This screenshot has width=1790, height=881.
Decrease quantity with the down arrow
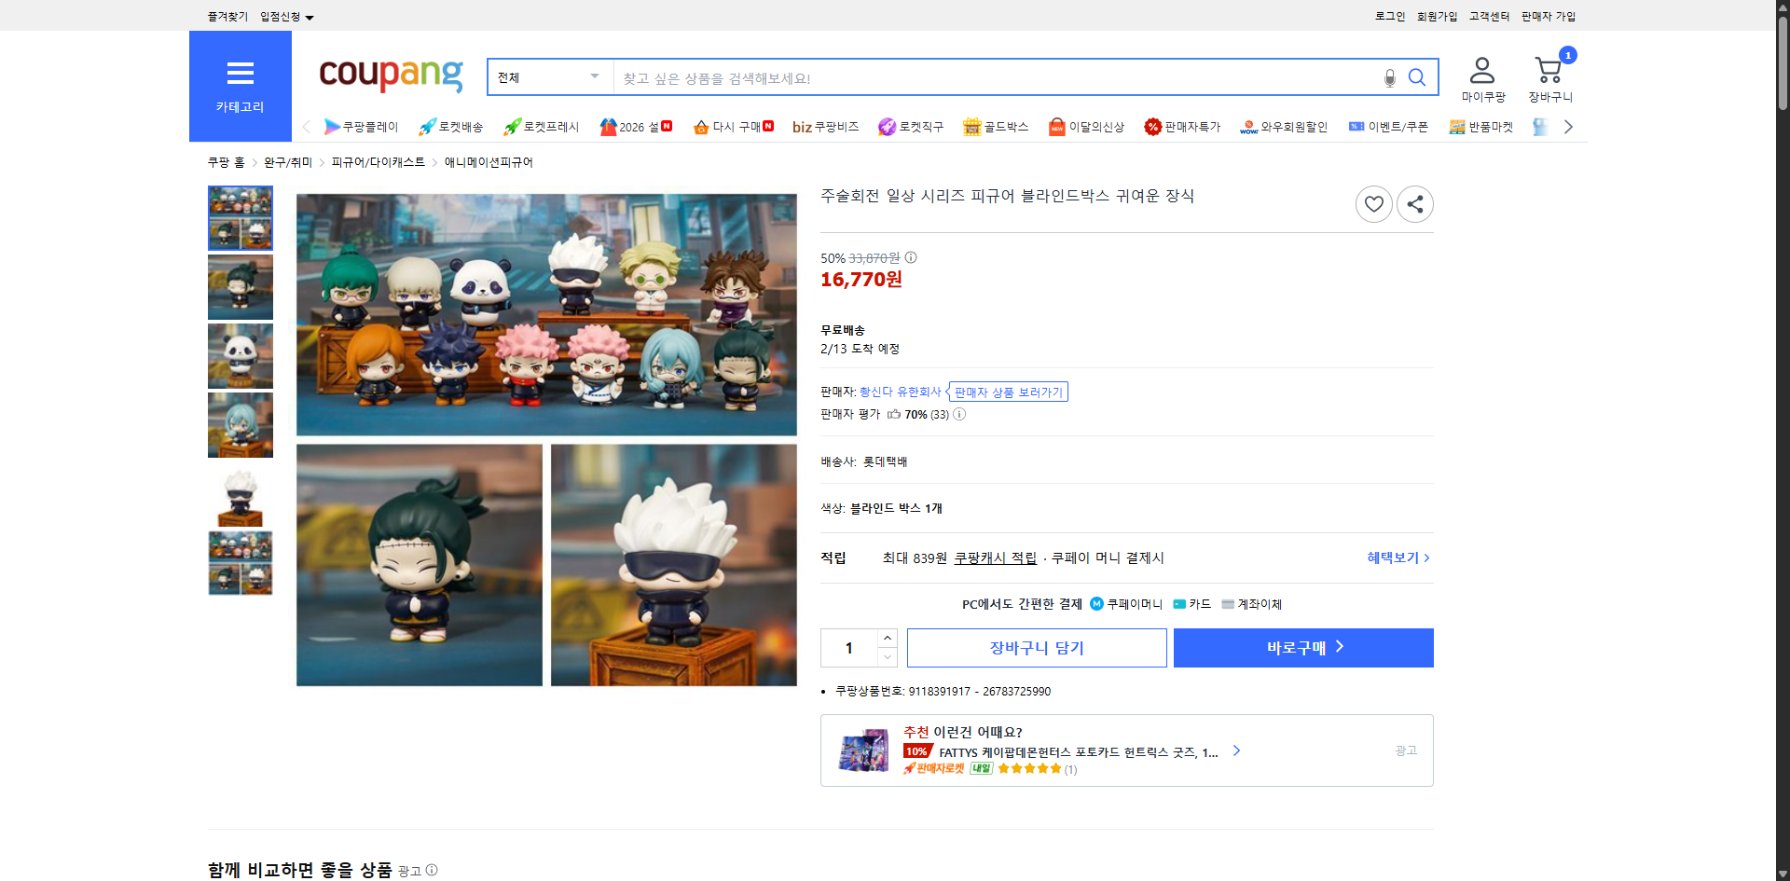[x=887, y=657]
